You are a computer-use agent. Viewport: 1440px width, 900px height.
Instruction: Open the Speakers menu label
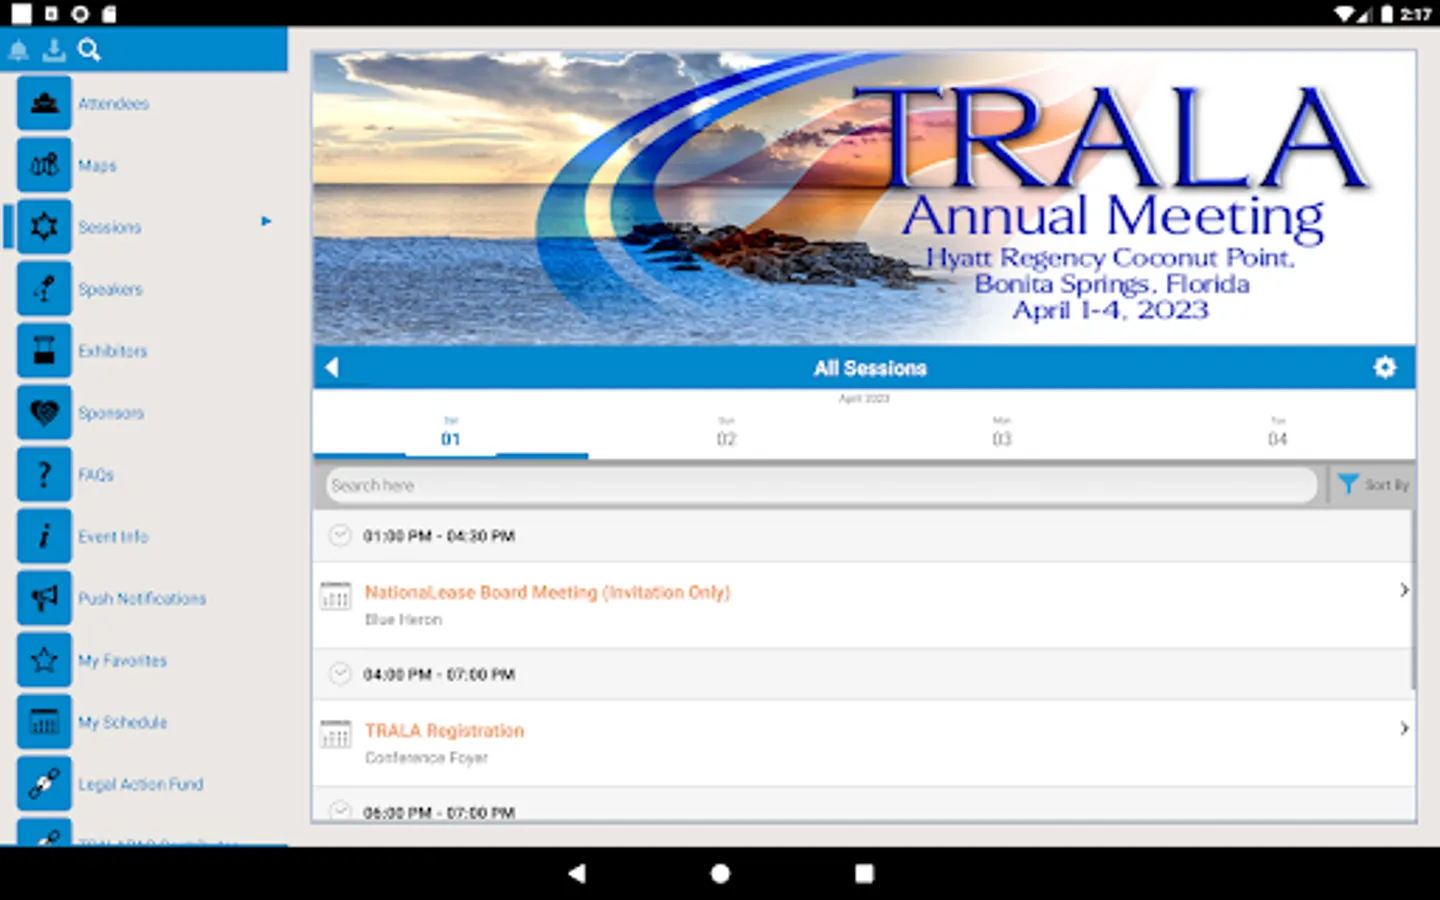[110, 289]
